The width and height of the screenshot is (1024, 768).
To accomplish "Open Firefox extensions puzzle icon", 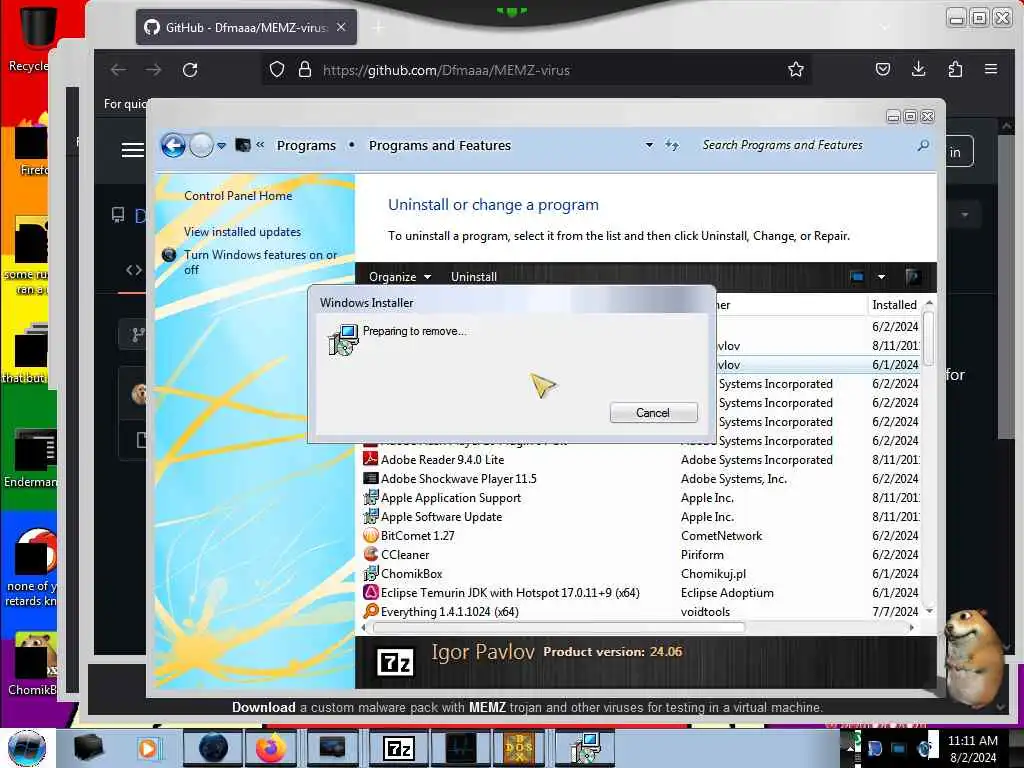I will 955,69.
